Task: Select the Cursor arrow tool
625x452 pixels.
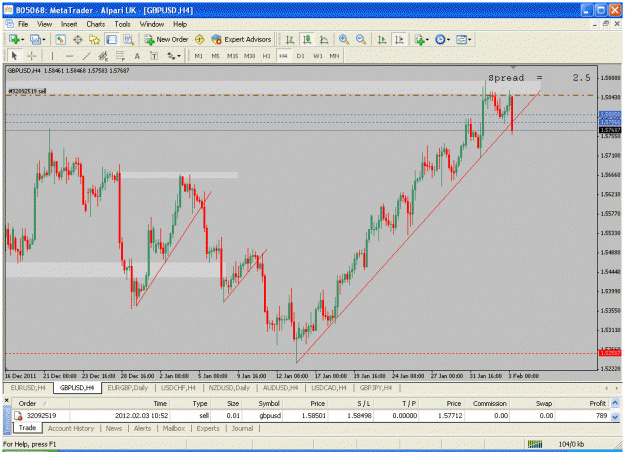Action: tap(14, 56)
